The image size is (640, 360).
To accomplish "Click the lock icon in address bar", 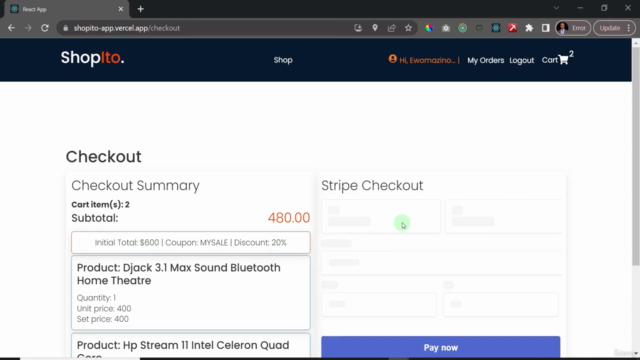I will 65,28.
